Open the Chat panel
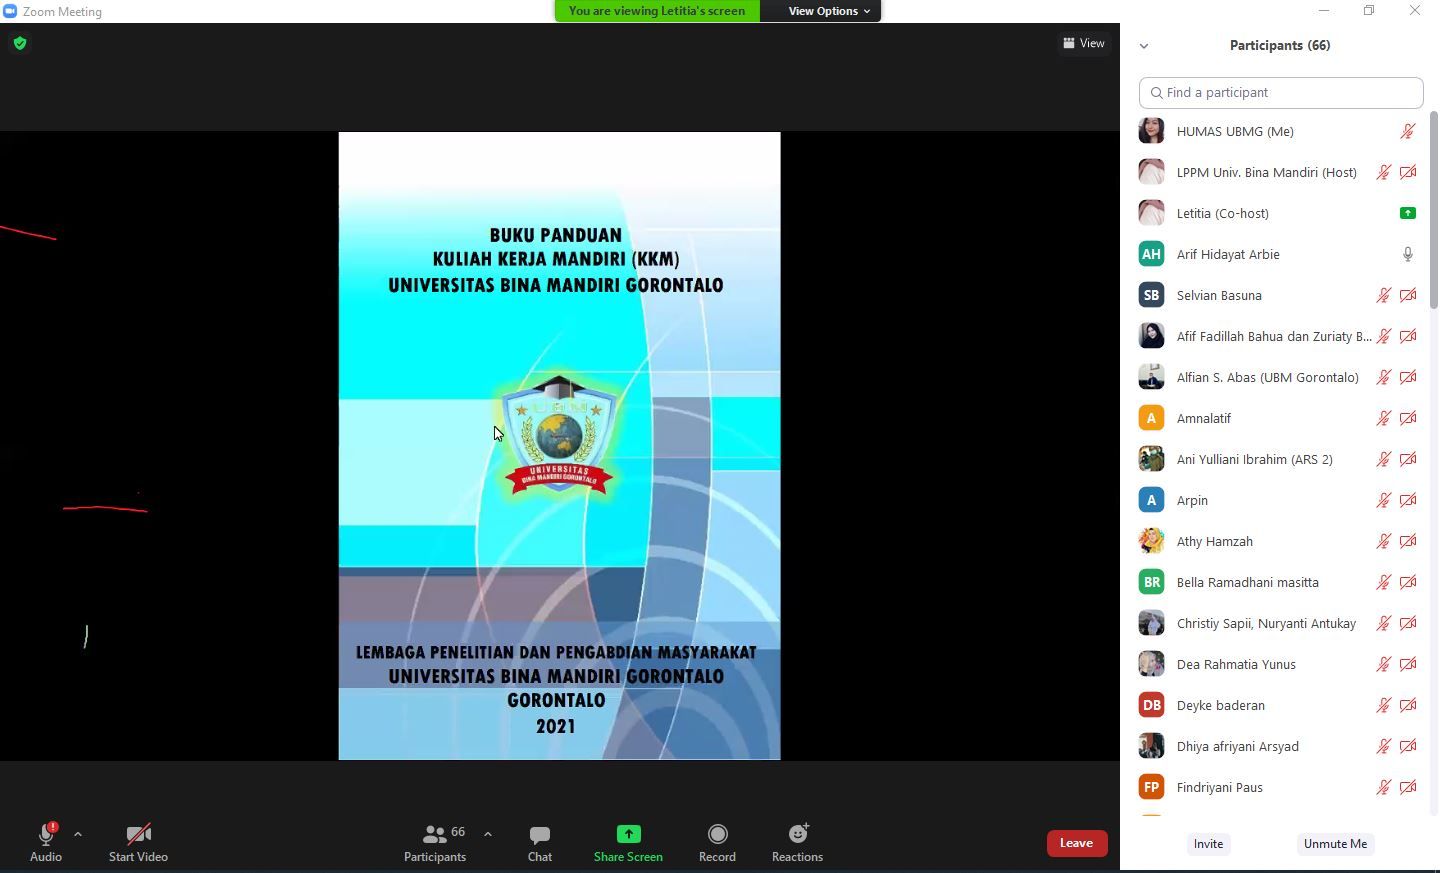Viewport: 1440px width, 873px height. click(x=539, y=842)
